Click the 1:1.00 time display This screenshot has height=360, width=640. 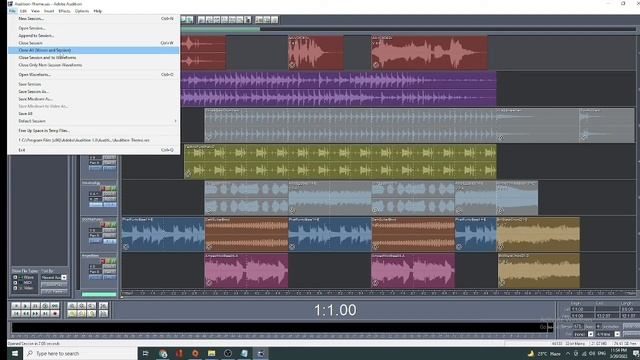[335, 310]
